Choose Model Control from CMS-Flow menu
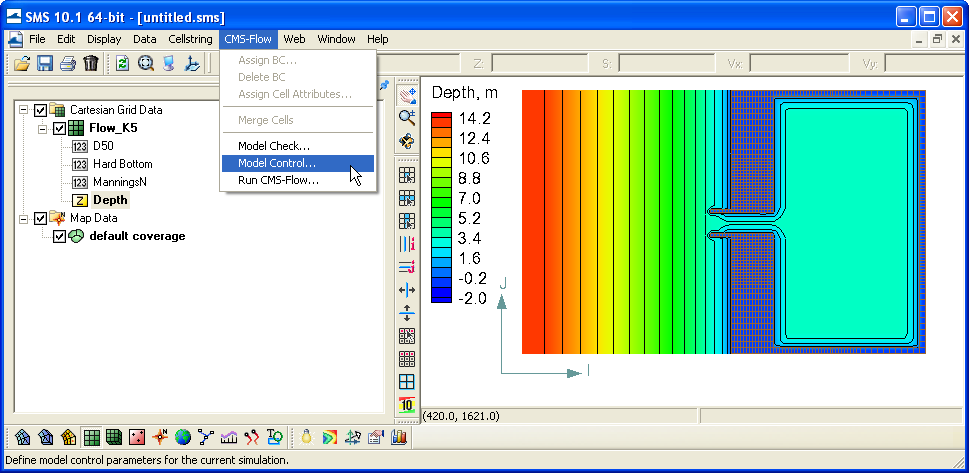This screenshot has width=969, height=473. [x=298, y=163]
